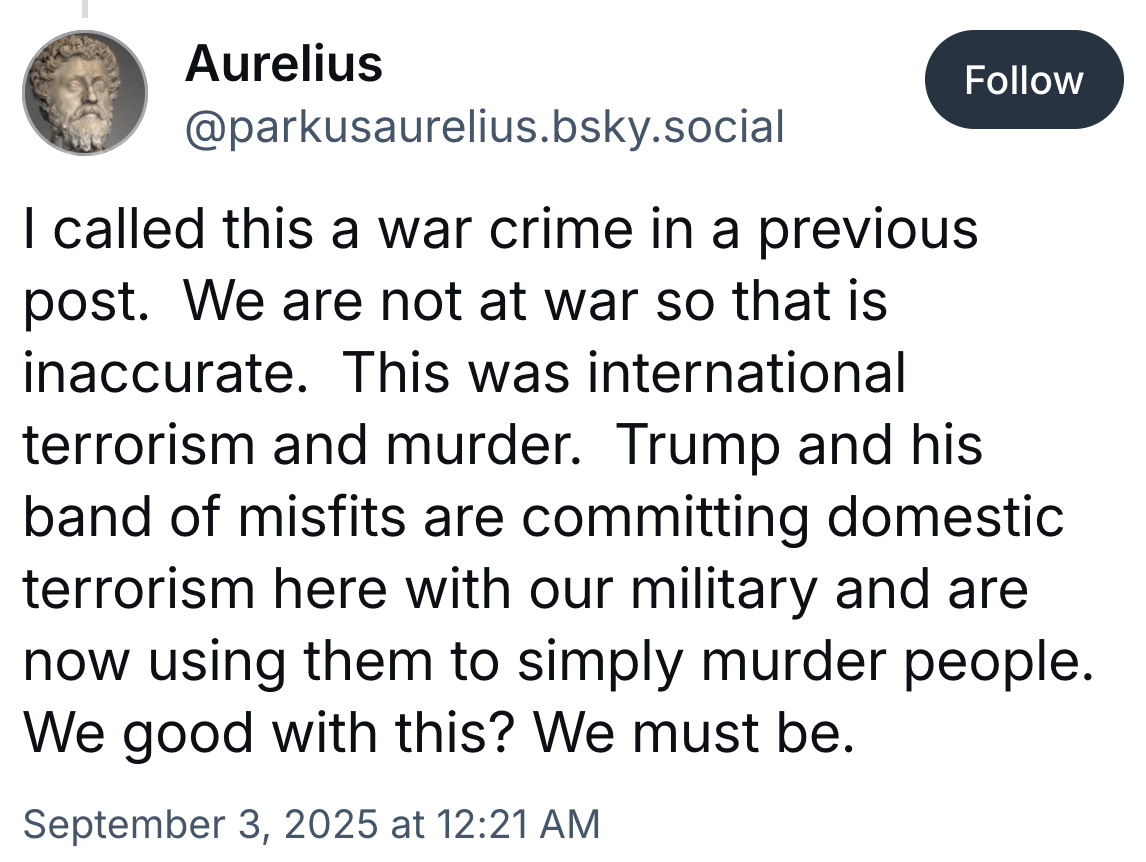Click the 12:21 AM time text
The height and width of the screenshot is (862, 1146).
click(513, 825)
